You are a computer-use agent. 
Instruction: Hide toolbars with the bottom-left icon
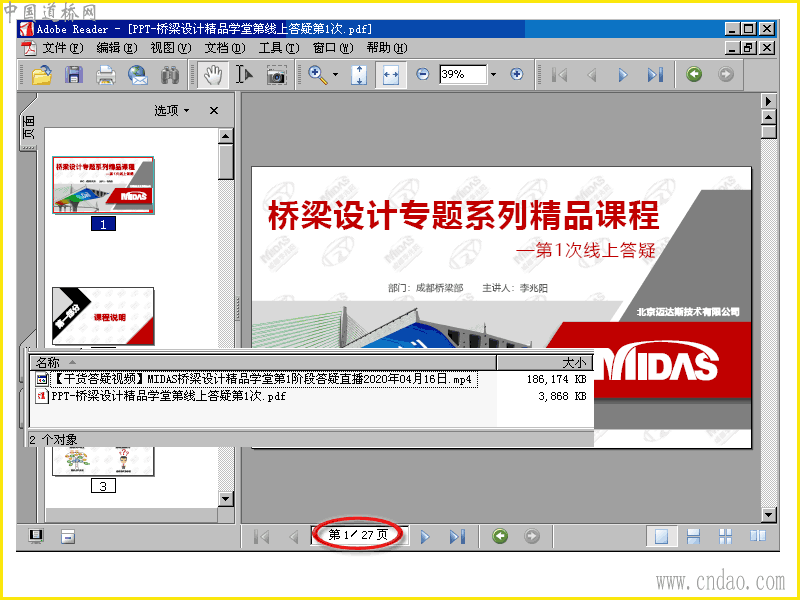click(x=68, y=536)
